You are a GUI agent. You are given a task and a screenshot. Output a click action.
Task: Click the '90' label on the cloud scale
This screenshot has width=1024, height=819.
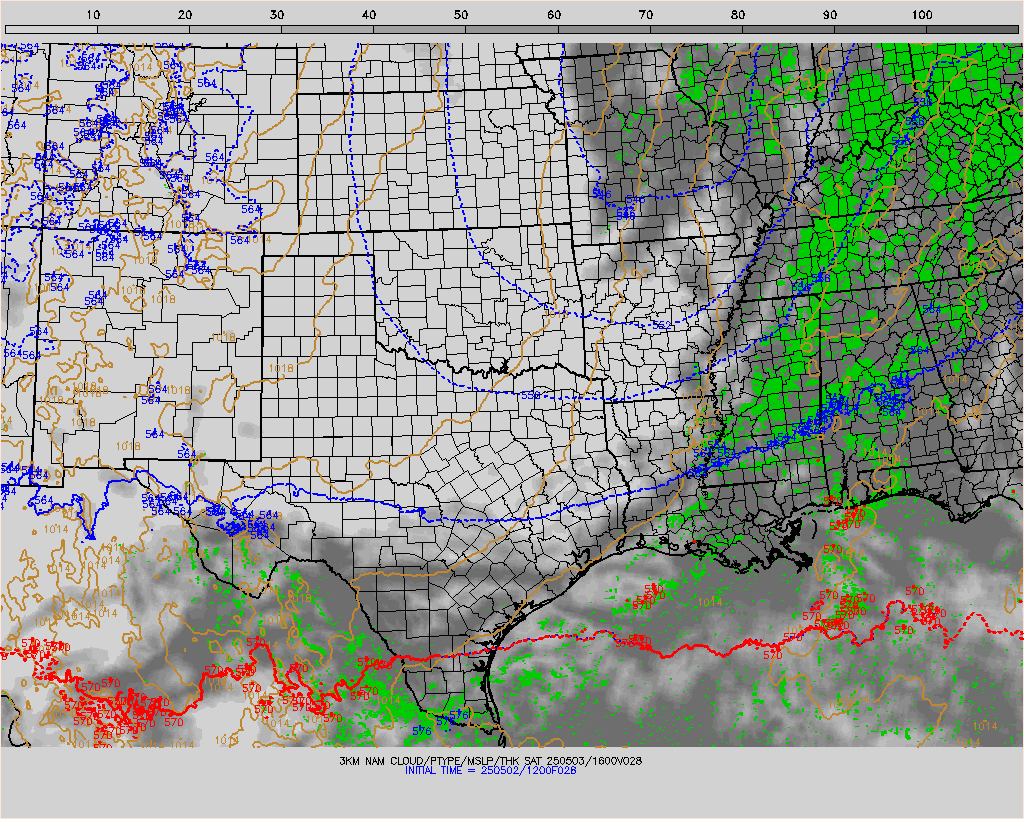coord(830,15)
